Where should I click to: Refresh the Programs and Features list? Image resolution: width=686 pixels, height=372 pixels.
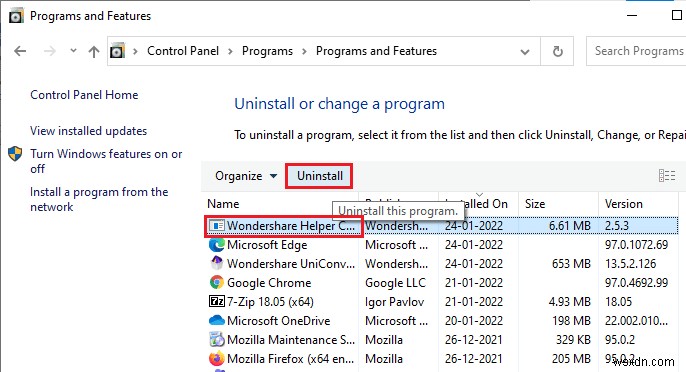pos(557,51)
